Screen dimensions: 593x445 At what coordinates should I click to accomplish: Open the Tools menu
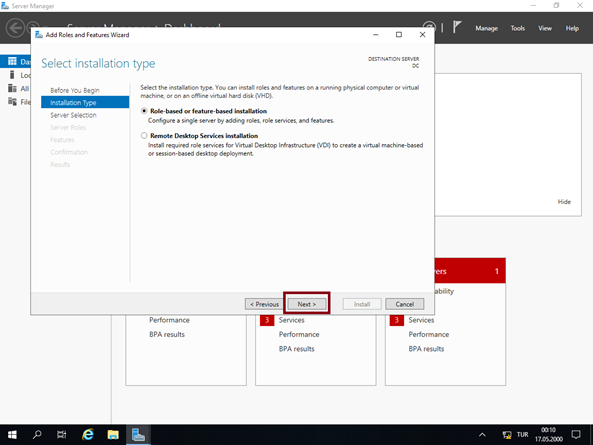coord(517,28)
